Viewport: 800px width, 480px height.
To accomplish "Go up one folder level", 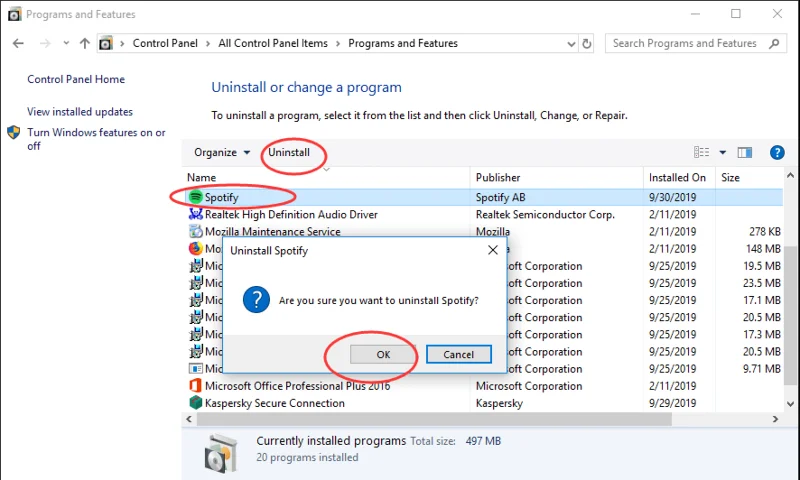I will point(85,43).
